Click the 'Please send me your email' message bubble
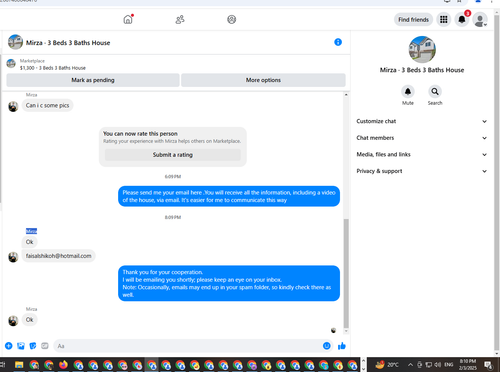Screen dimensions: 500x372 coord(229,196)
